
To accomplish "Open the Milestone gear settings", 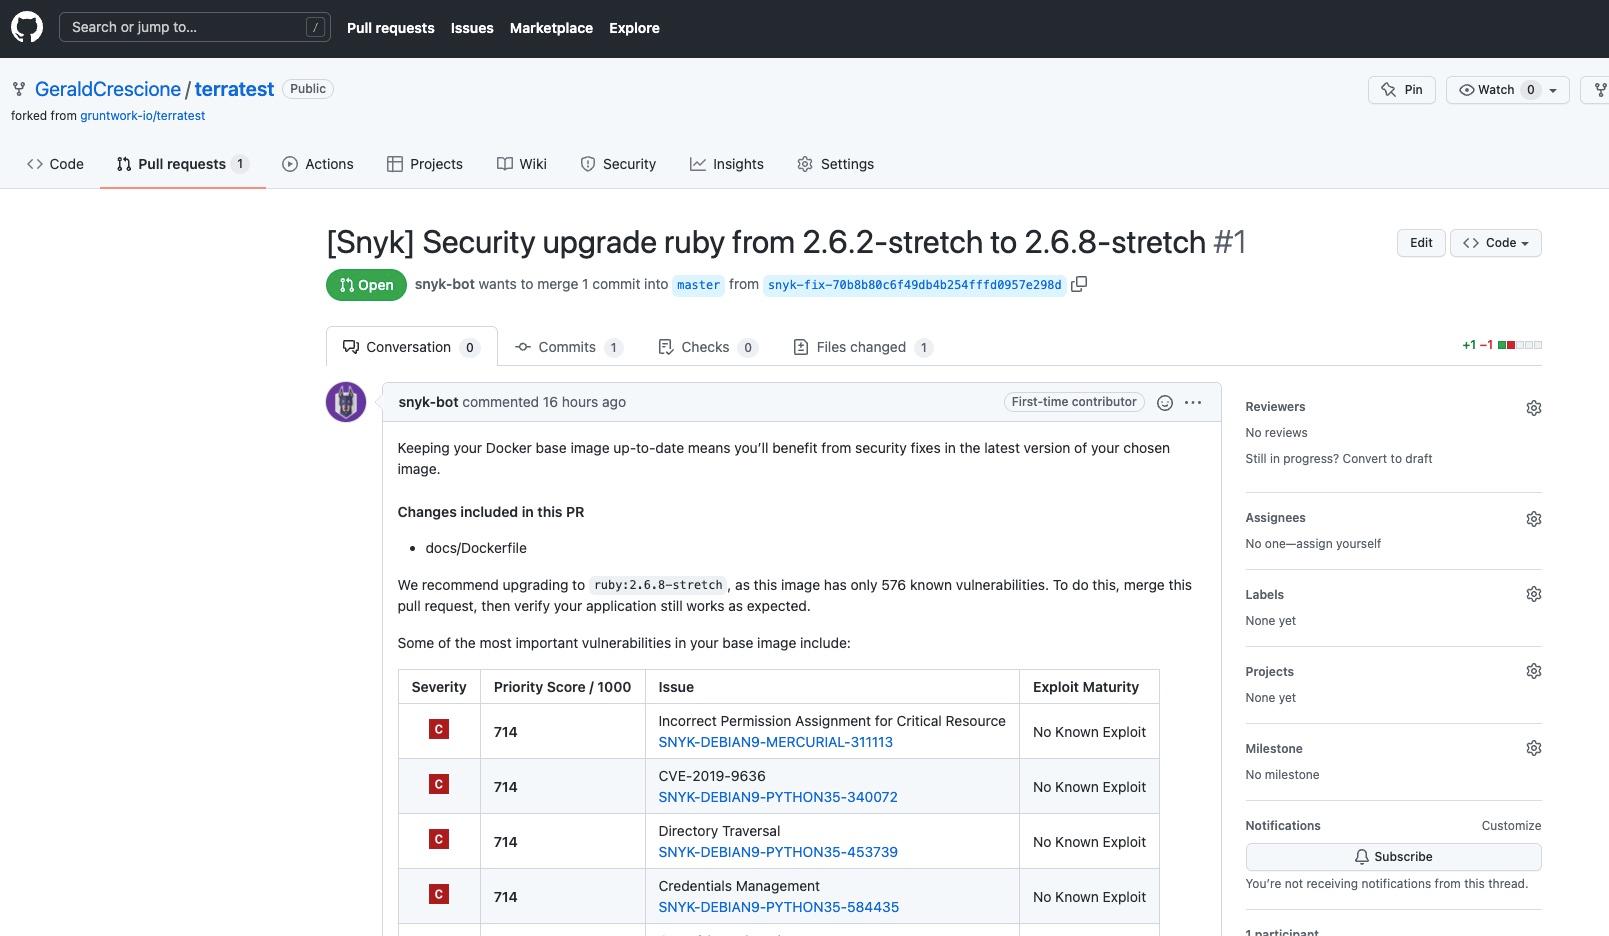I will click(1534, 748).
